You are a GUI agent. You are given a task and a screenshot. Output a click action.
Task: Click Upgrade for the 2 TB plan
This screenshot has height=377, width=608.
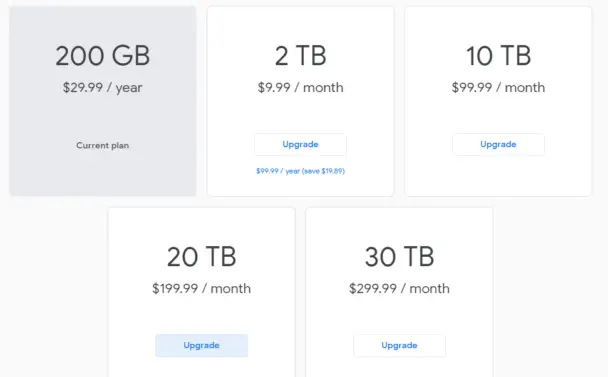coord(300,144)
